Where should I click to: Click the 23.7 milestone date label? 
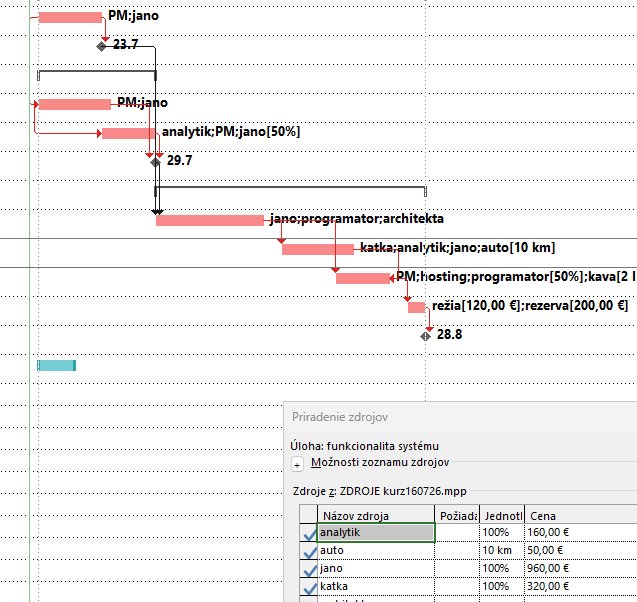[x=126, y=44]
